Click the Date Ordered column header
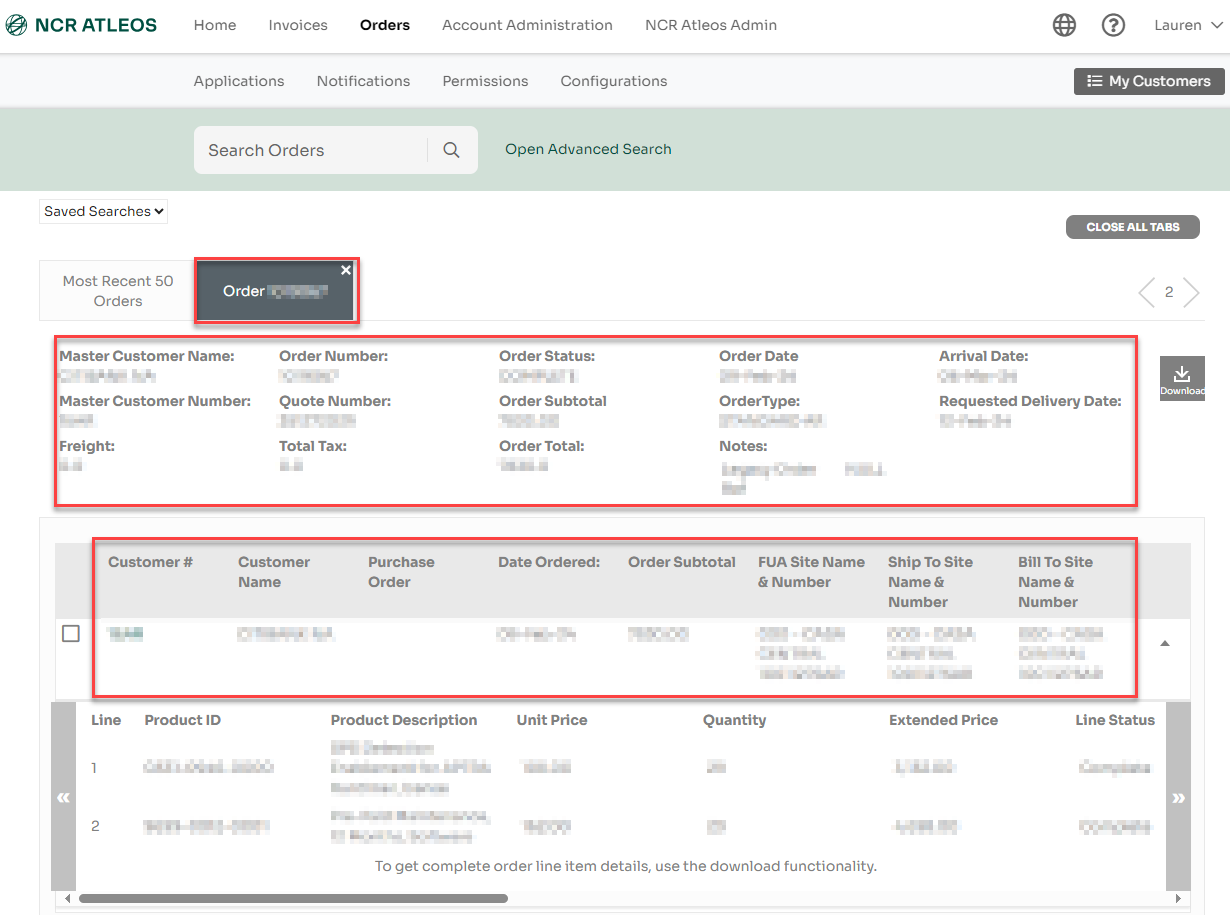 click(x=549, y=562)
